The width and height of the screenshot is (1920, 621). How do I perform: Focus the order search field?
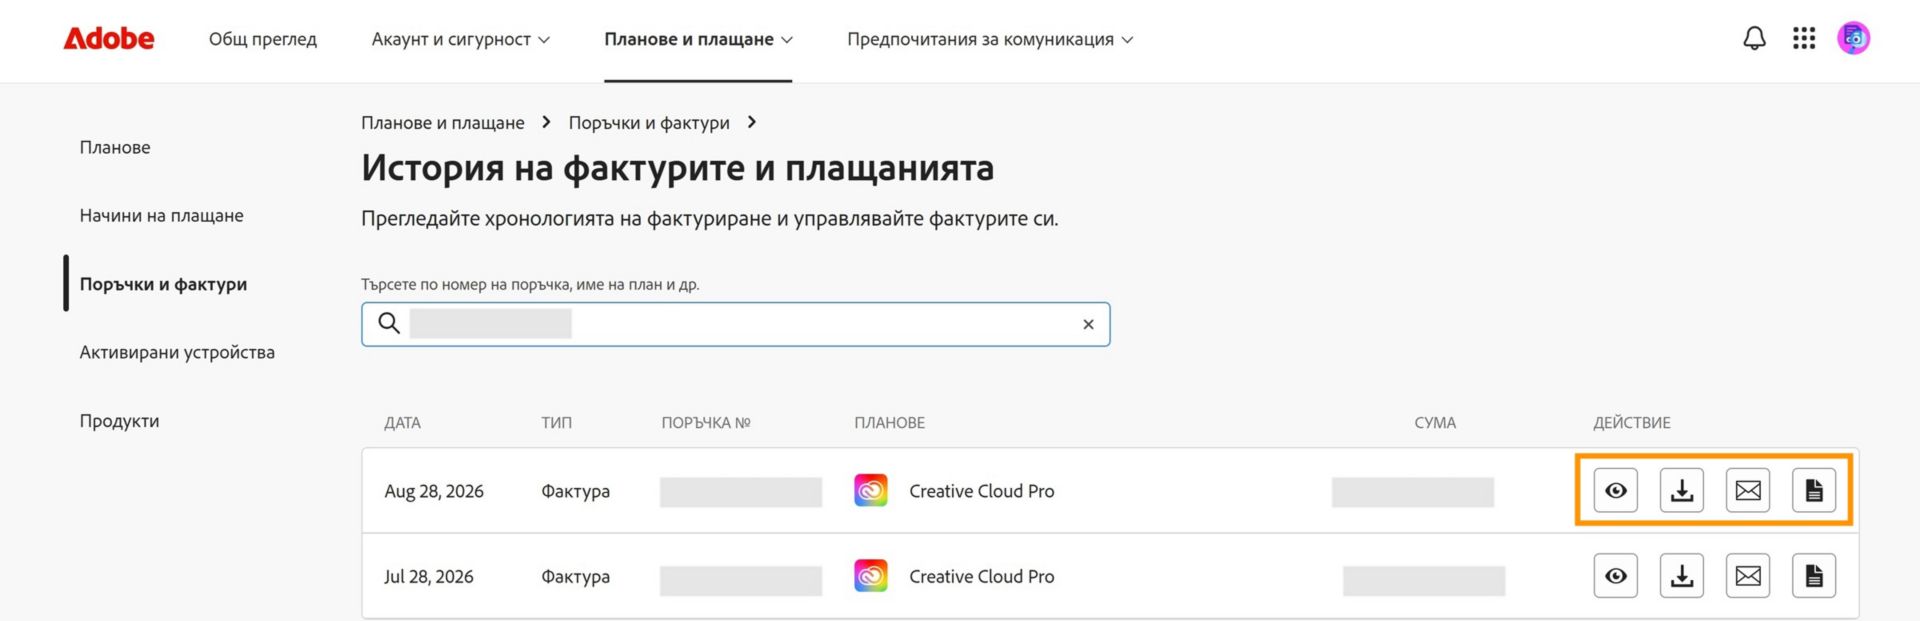736,324
